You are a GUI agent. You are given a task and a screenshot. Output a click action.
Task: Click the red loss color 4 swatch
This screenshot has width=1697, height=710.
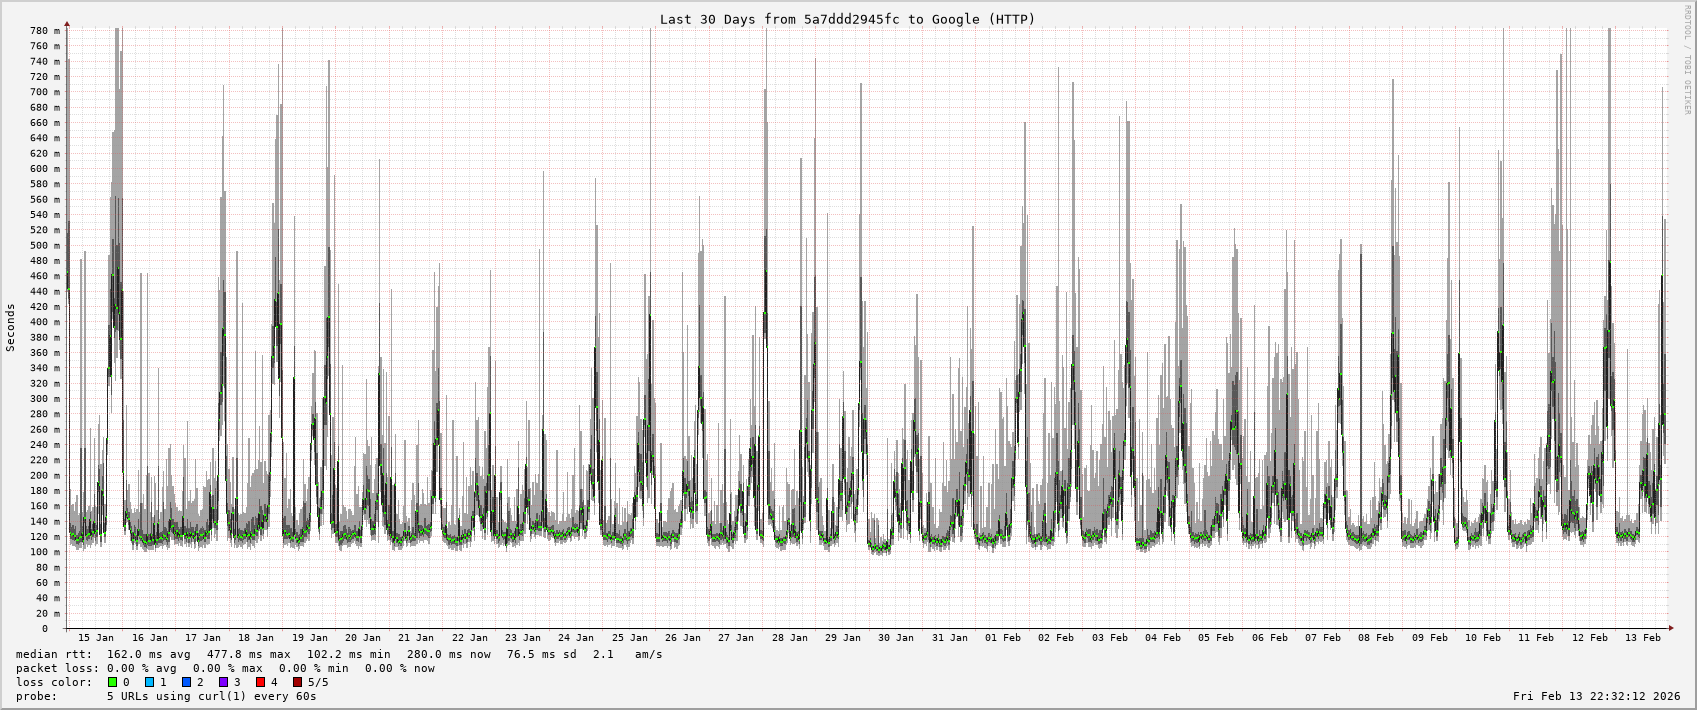point(261,682)
